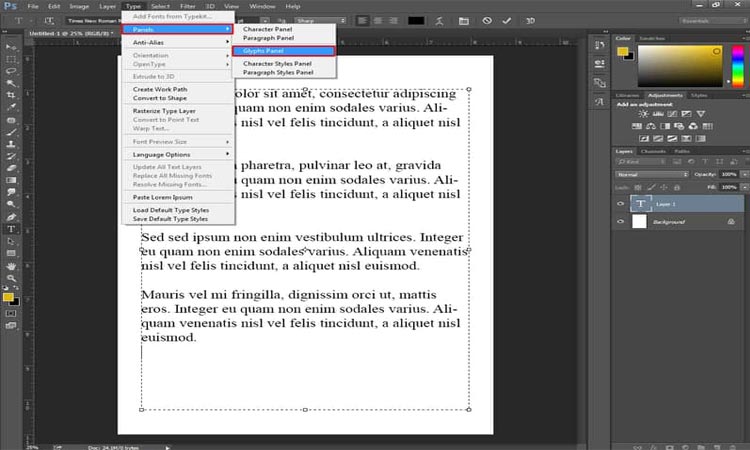Open the Glyphs panel icon in dock
The image size is (750, 450).
[599, 101]
